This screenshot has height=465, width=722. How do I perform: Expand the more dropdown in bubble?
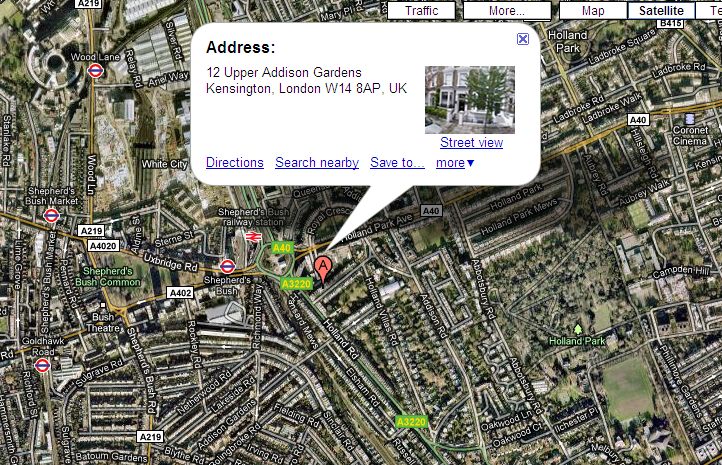click(455, 163)
